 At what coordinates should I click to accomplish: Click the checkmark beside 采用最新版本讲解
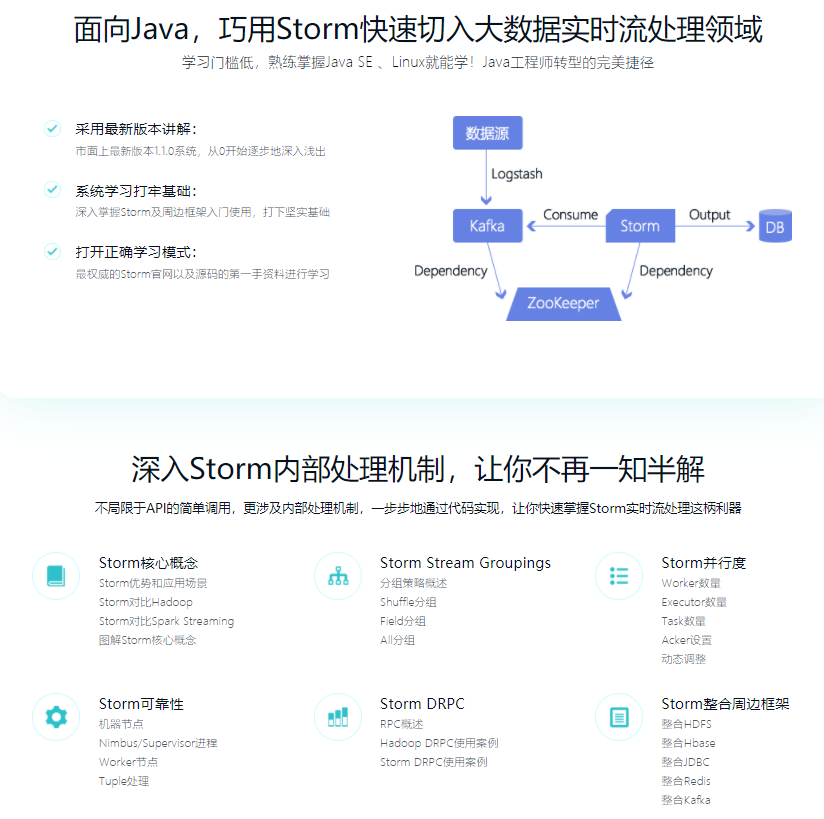coord(52,128)
